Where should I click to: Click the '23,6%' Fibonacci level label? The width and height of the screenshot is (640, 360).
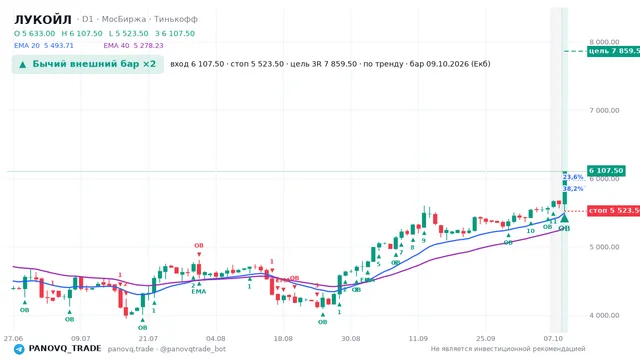(x=573, y=177)
